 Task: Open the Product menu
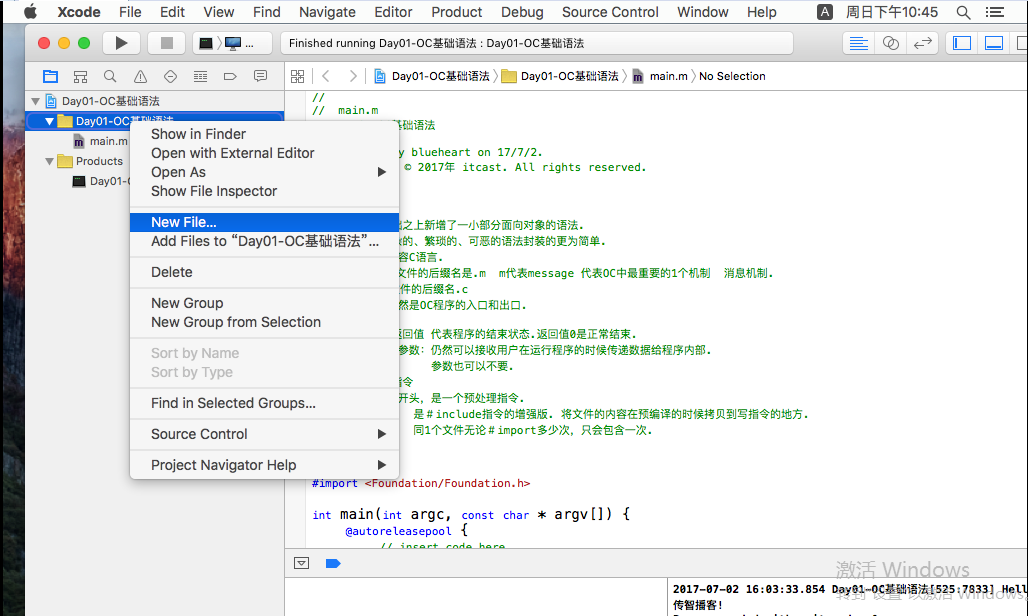click(x=456, y=12)
